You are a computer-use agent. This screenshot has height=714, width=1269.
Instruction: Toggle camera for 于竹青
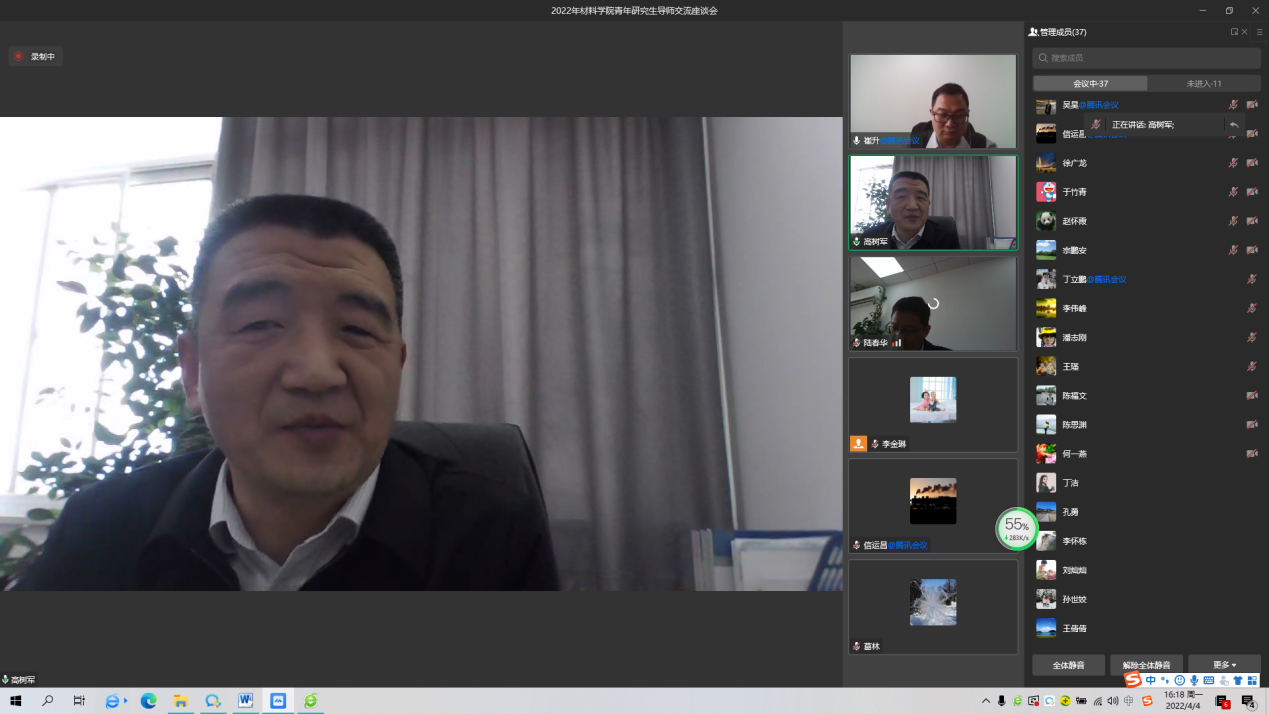[1252, 192]
